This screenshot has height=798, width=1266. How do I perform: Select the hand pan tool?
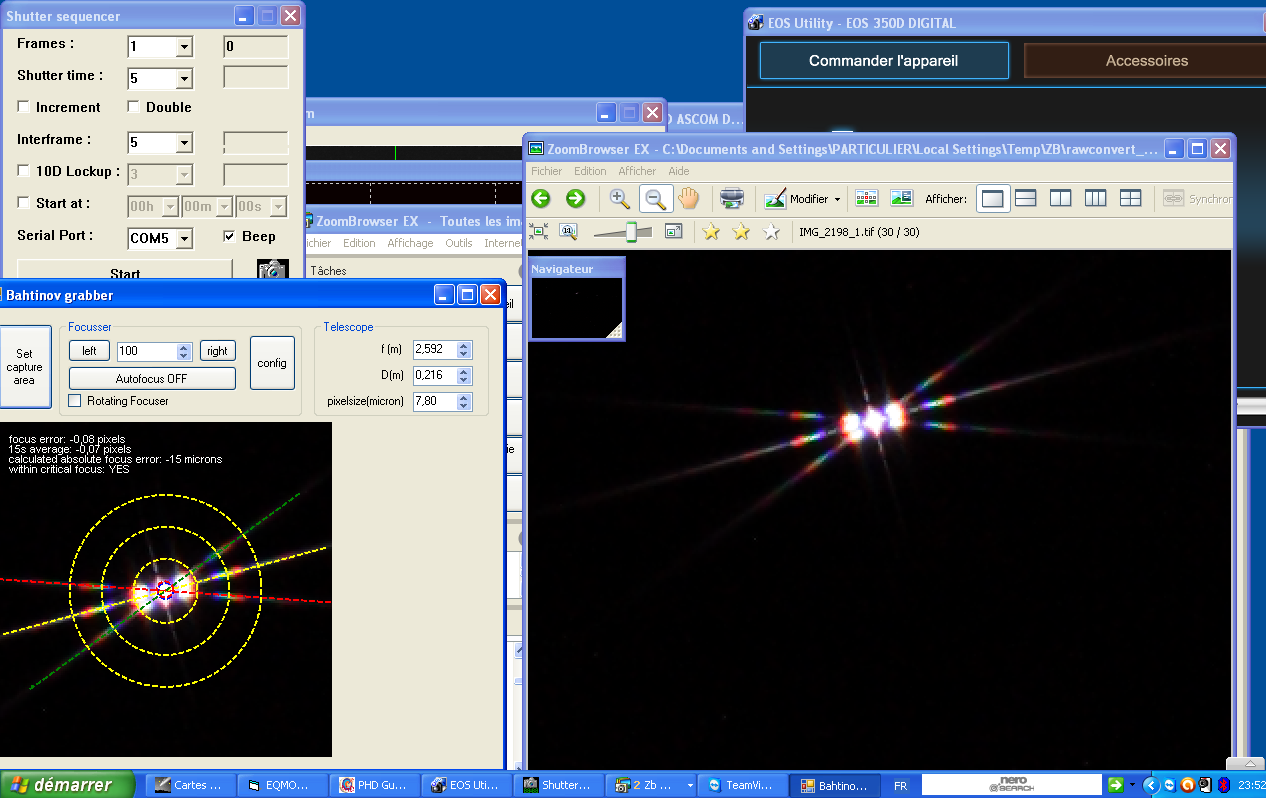pos(689,198)
